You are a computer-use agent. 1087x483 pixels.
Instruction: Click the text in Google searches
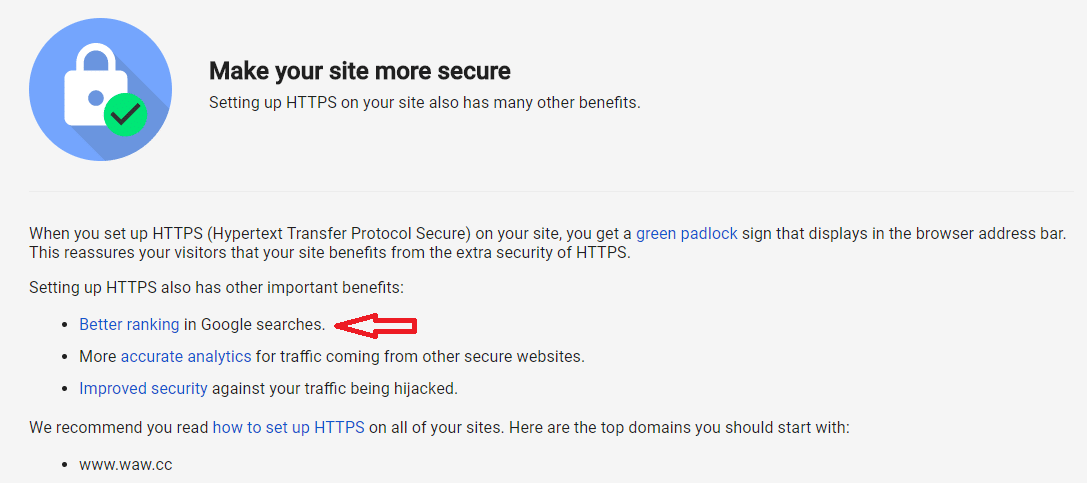(254, 324)
